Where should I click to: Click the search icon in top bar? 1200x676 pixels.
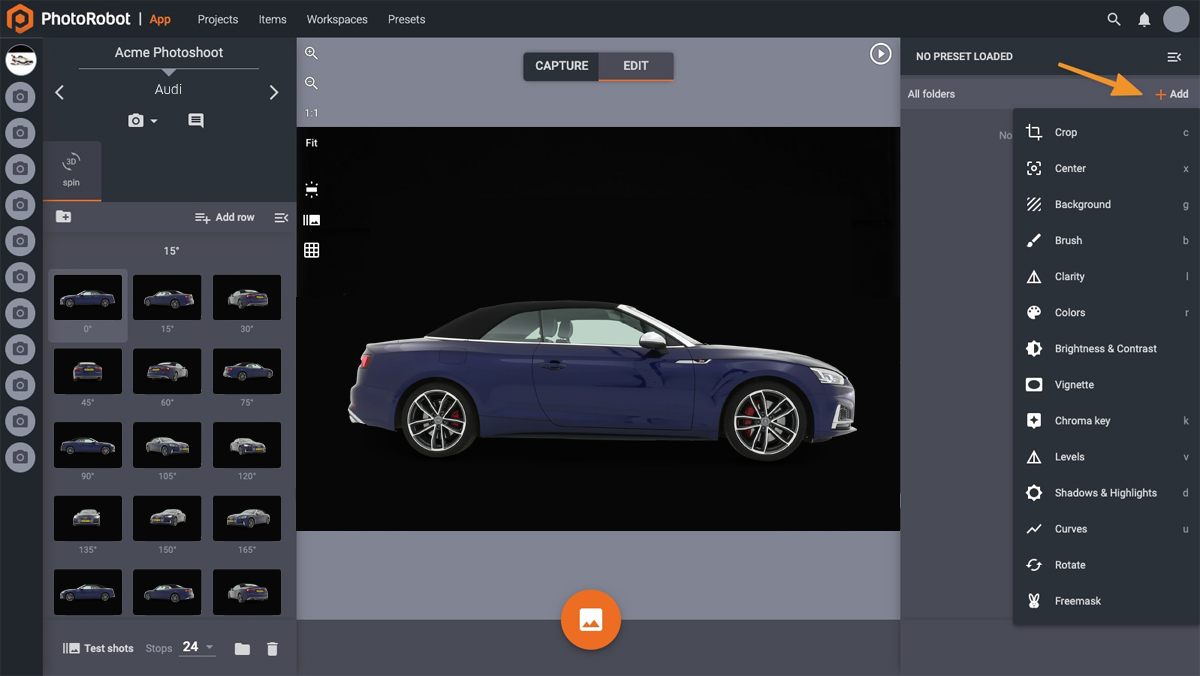click(x=1114, y=19)
